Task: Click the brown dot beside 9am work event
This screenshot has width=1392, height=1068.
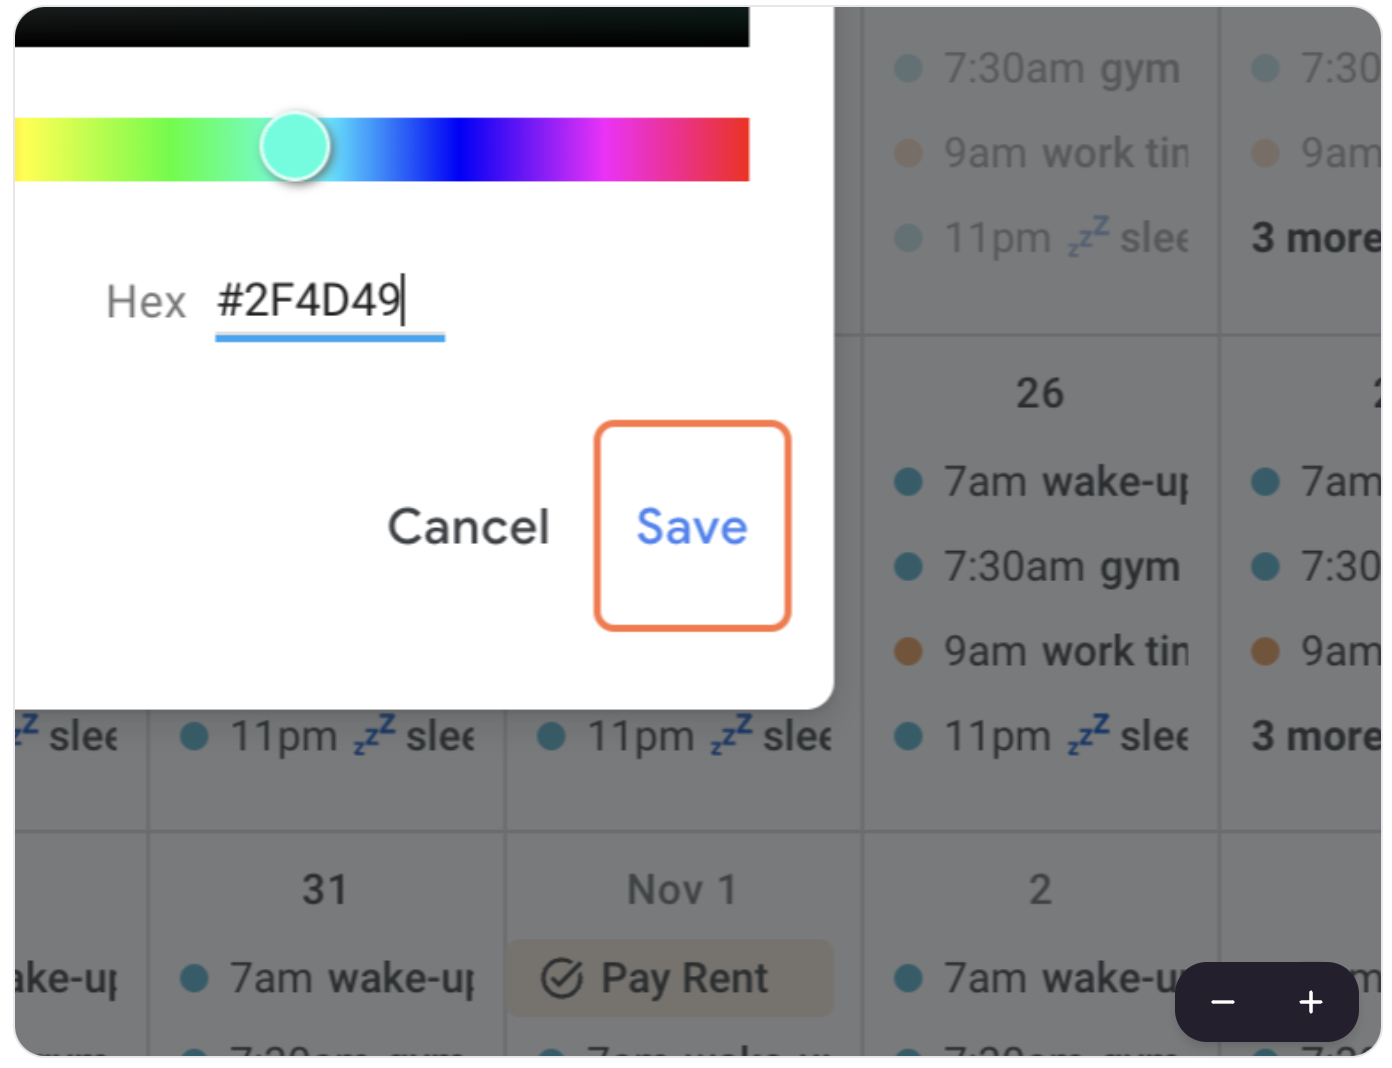Action: 908,650
